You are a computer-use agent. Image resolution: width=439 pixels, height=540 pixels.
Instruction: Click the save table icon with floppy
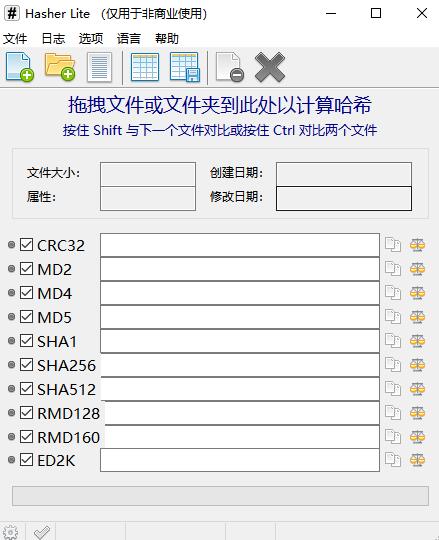pyautogui.click(x=185, y=67)
